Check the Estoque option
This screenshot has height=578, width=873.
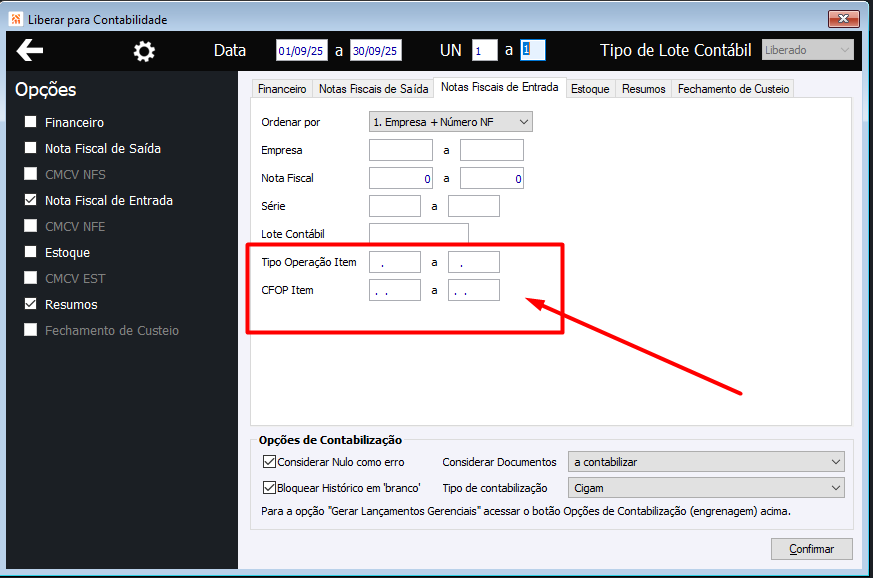tap(31, 252)
